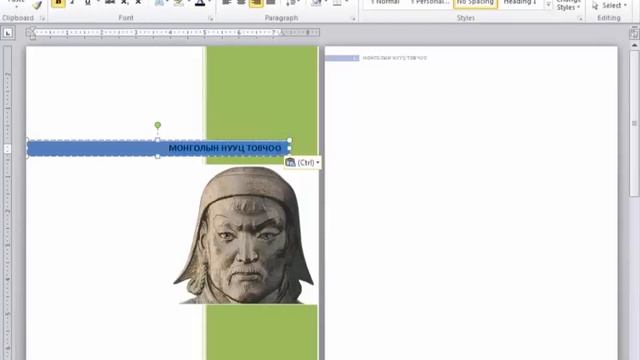Toggle Underline formatting

pyautogui.click(x=87, y=3)
